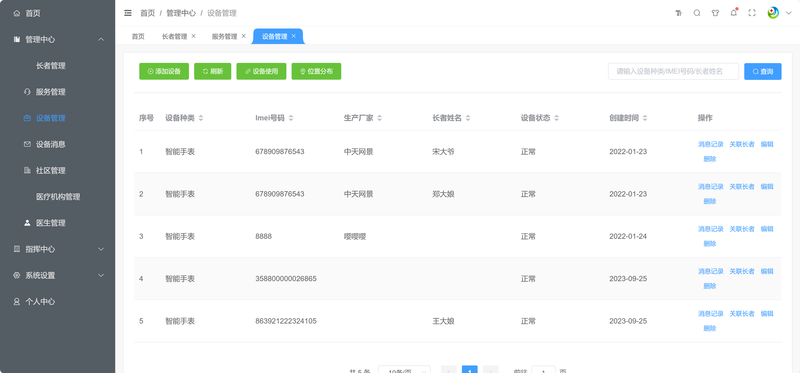Click 关联长者 for 宋大爷 row
800x373 pixels.
(742, 144)
